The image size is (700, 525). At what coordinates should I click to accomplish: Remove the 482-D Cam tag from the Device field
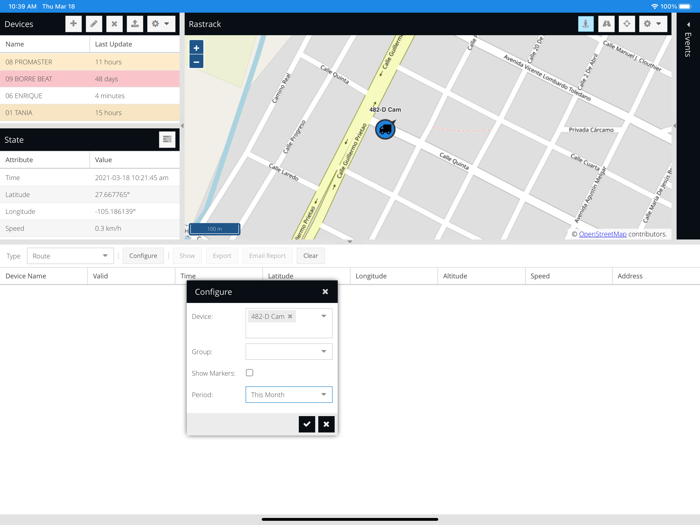click(x=290, y=316)
